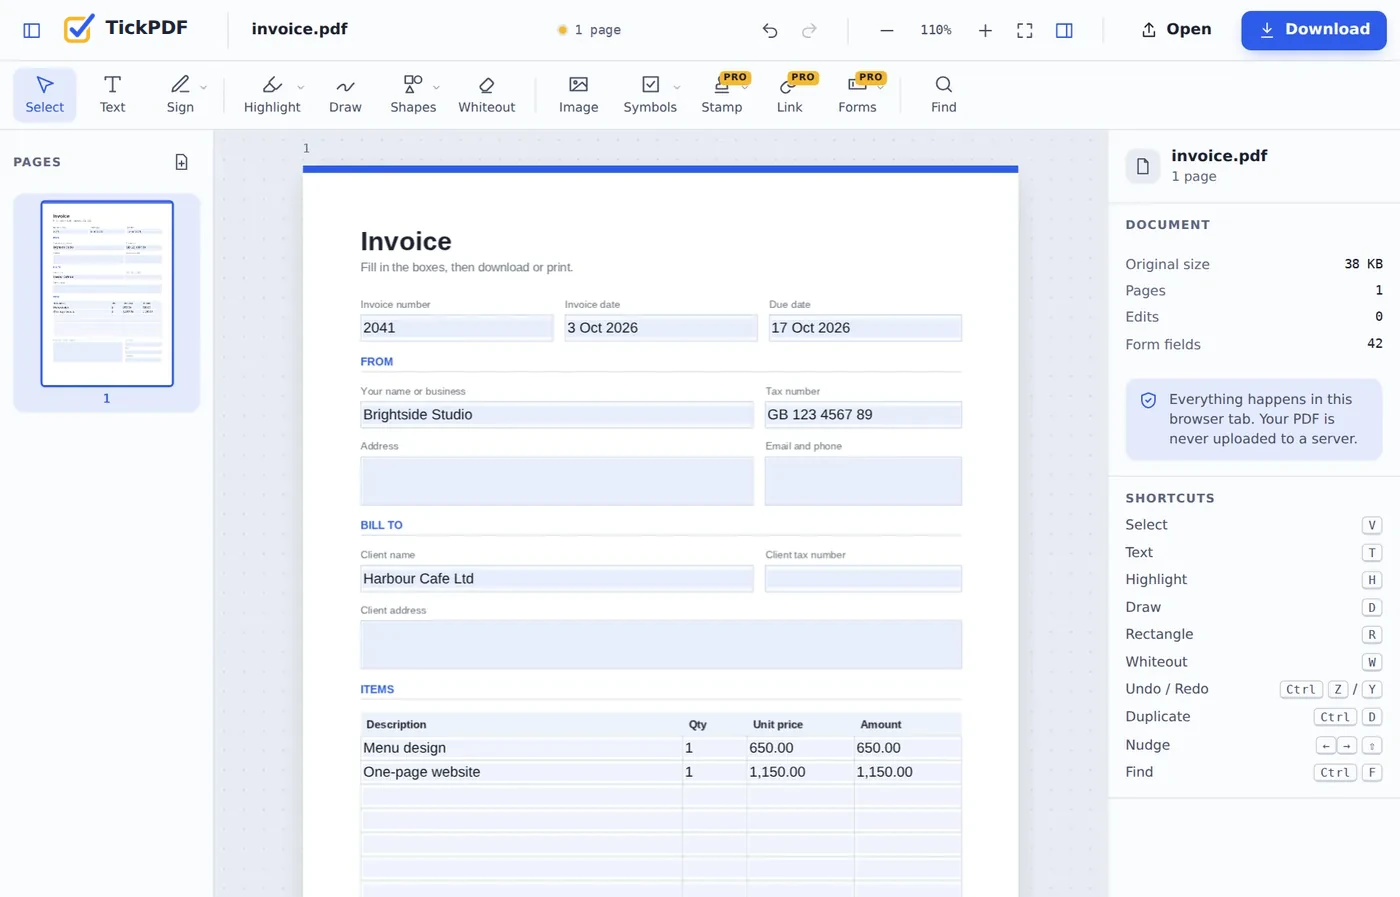Click the Menu design description cell
The width and height of the screenshot is (1400, 897).
pos(521,748)
